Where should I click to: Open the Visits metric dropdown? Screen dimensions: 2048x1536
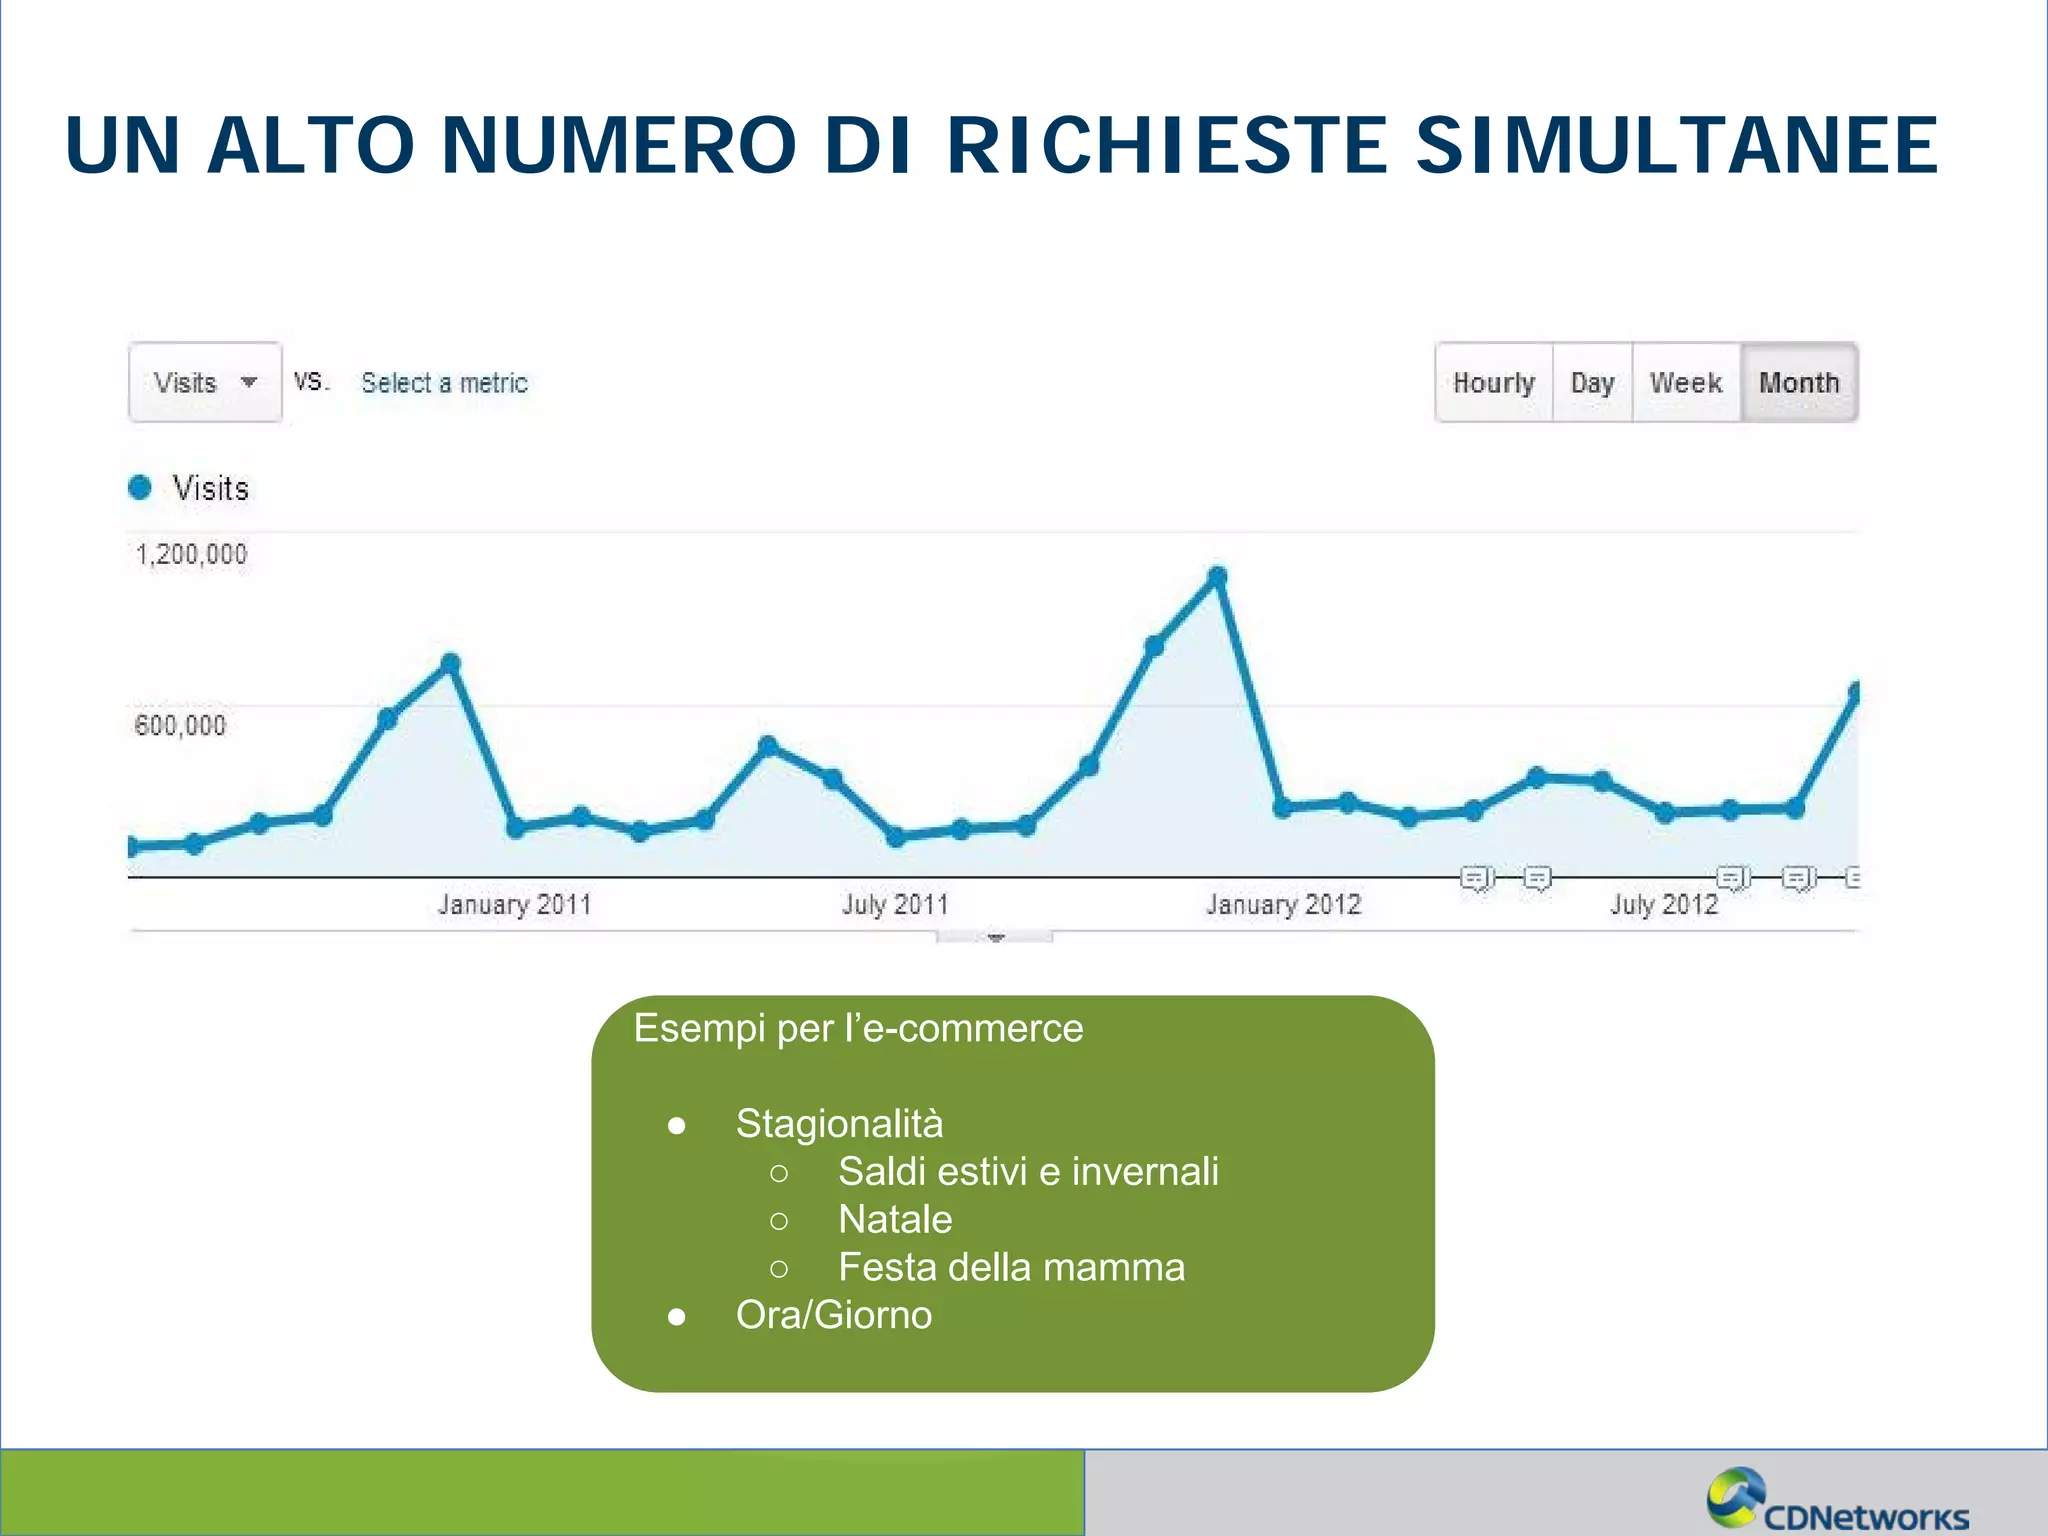[205, 382]
